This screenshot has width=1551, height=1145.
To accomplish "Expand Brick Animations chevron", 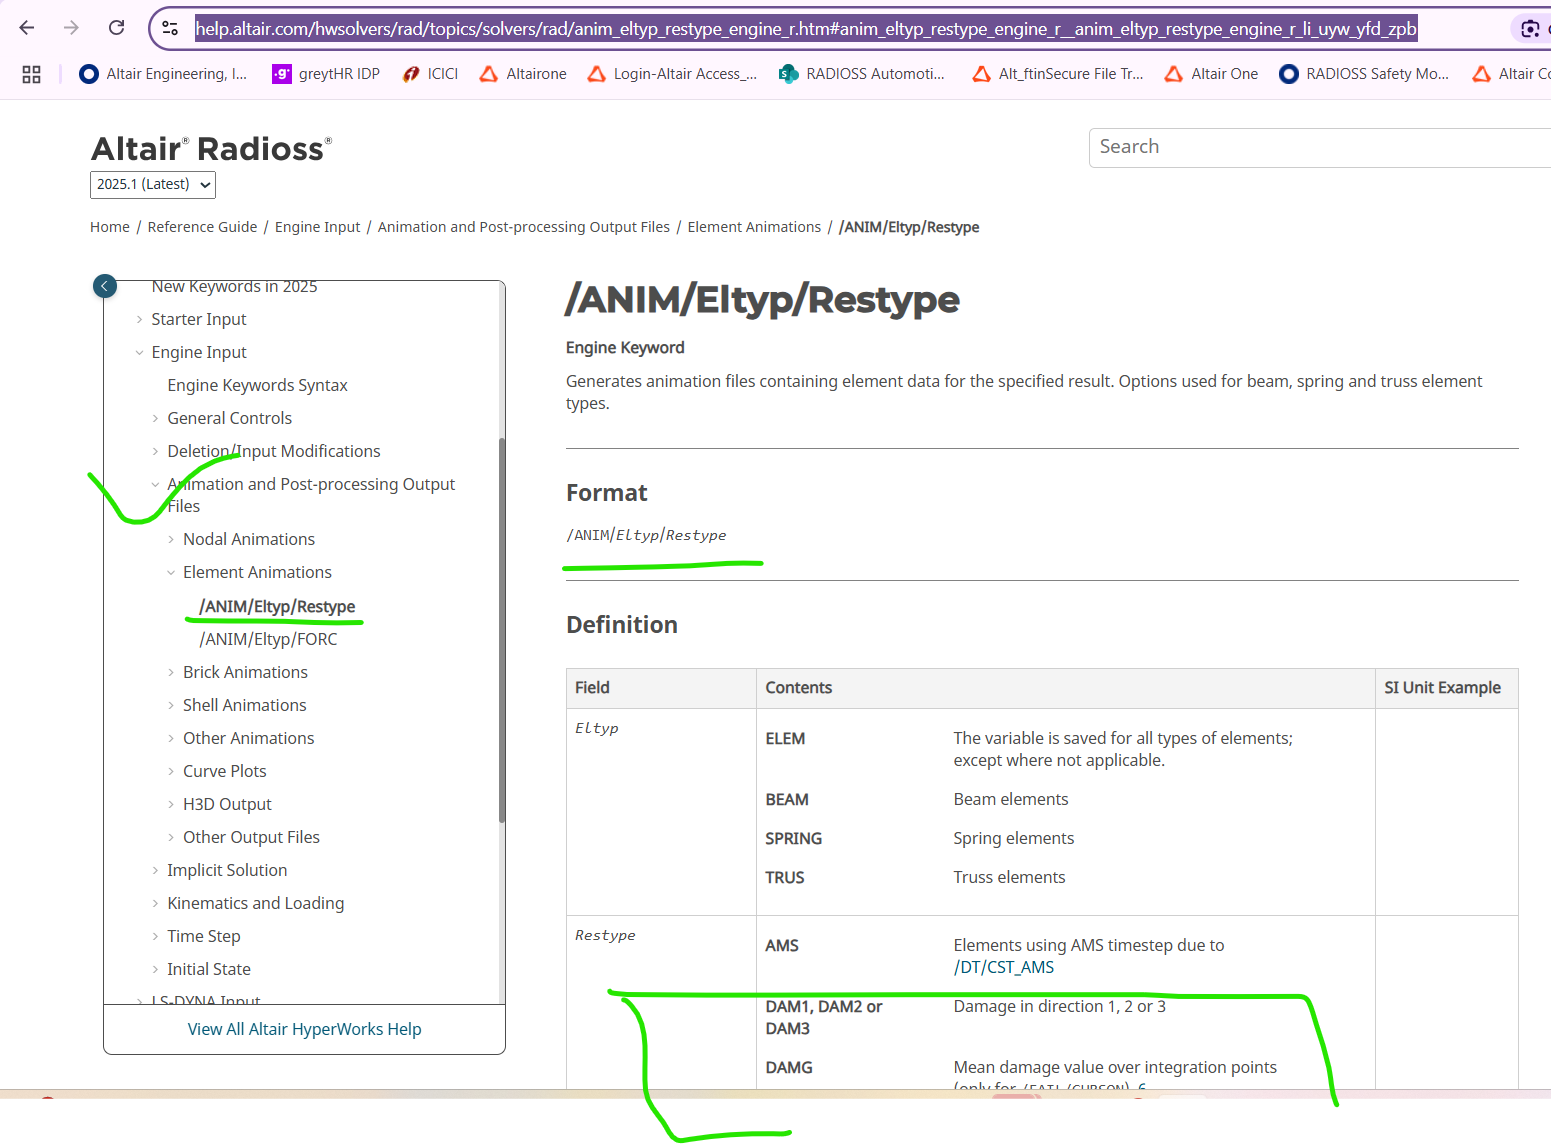I will tap(171, 672).
